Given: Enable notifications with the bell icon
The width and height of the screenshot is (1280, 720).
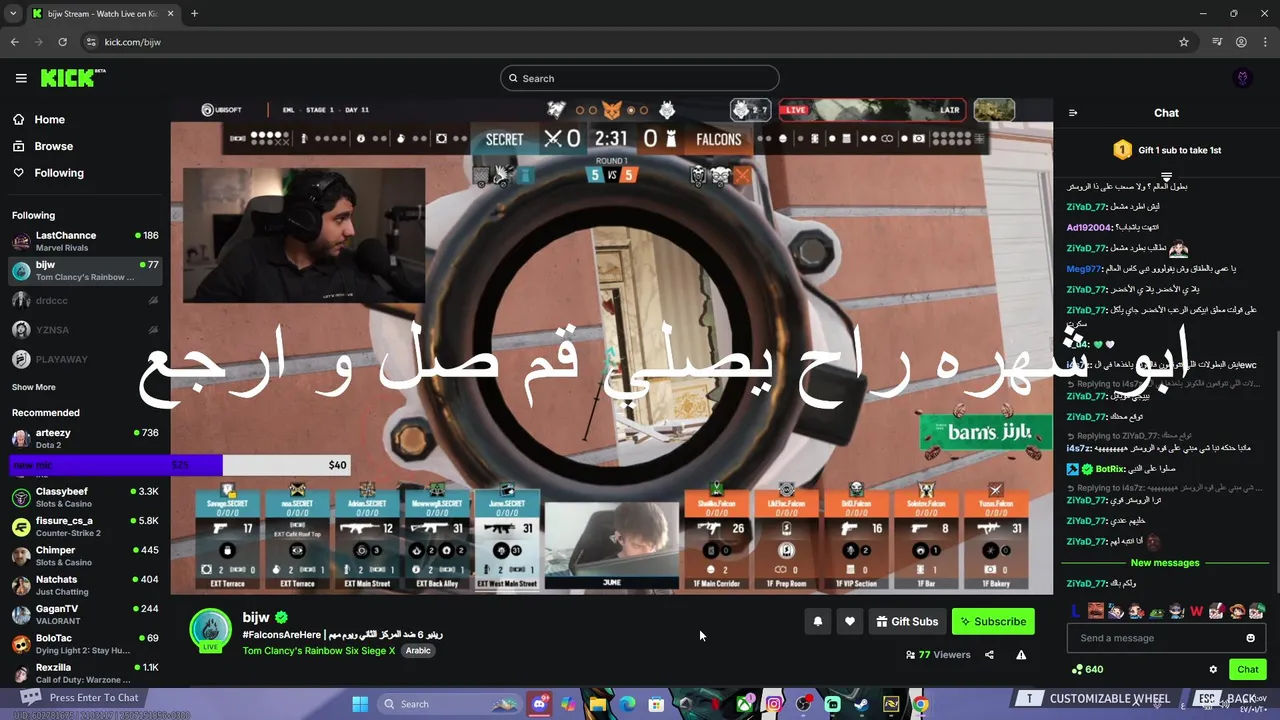Looking at the screenshot, I should (818, 621).
